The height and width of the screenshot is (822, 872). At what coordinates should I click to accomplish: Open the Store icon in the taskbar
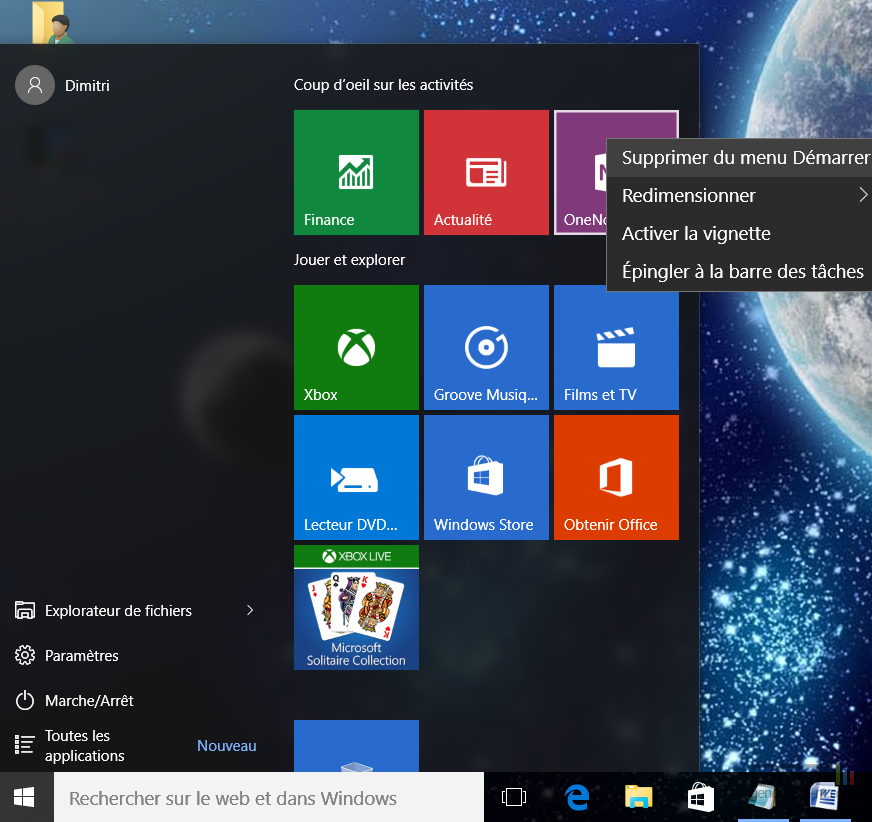701,797
